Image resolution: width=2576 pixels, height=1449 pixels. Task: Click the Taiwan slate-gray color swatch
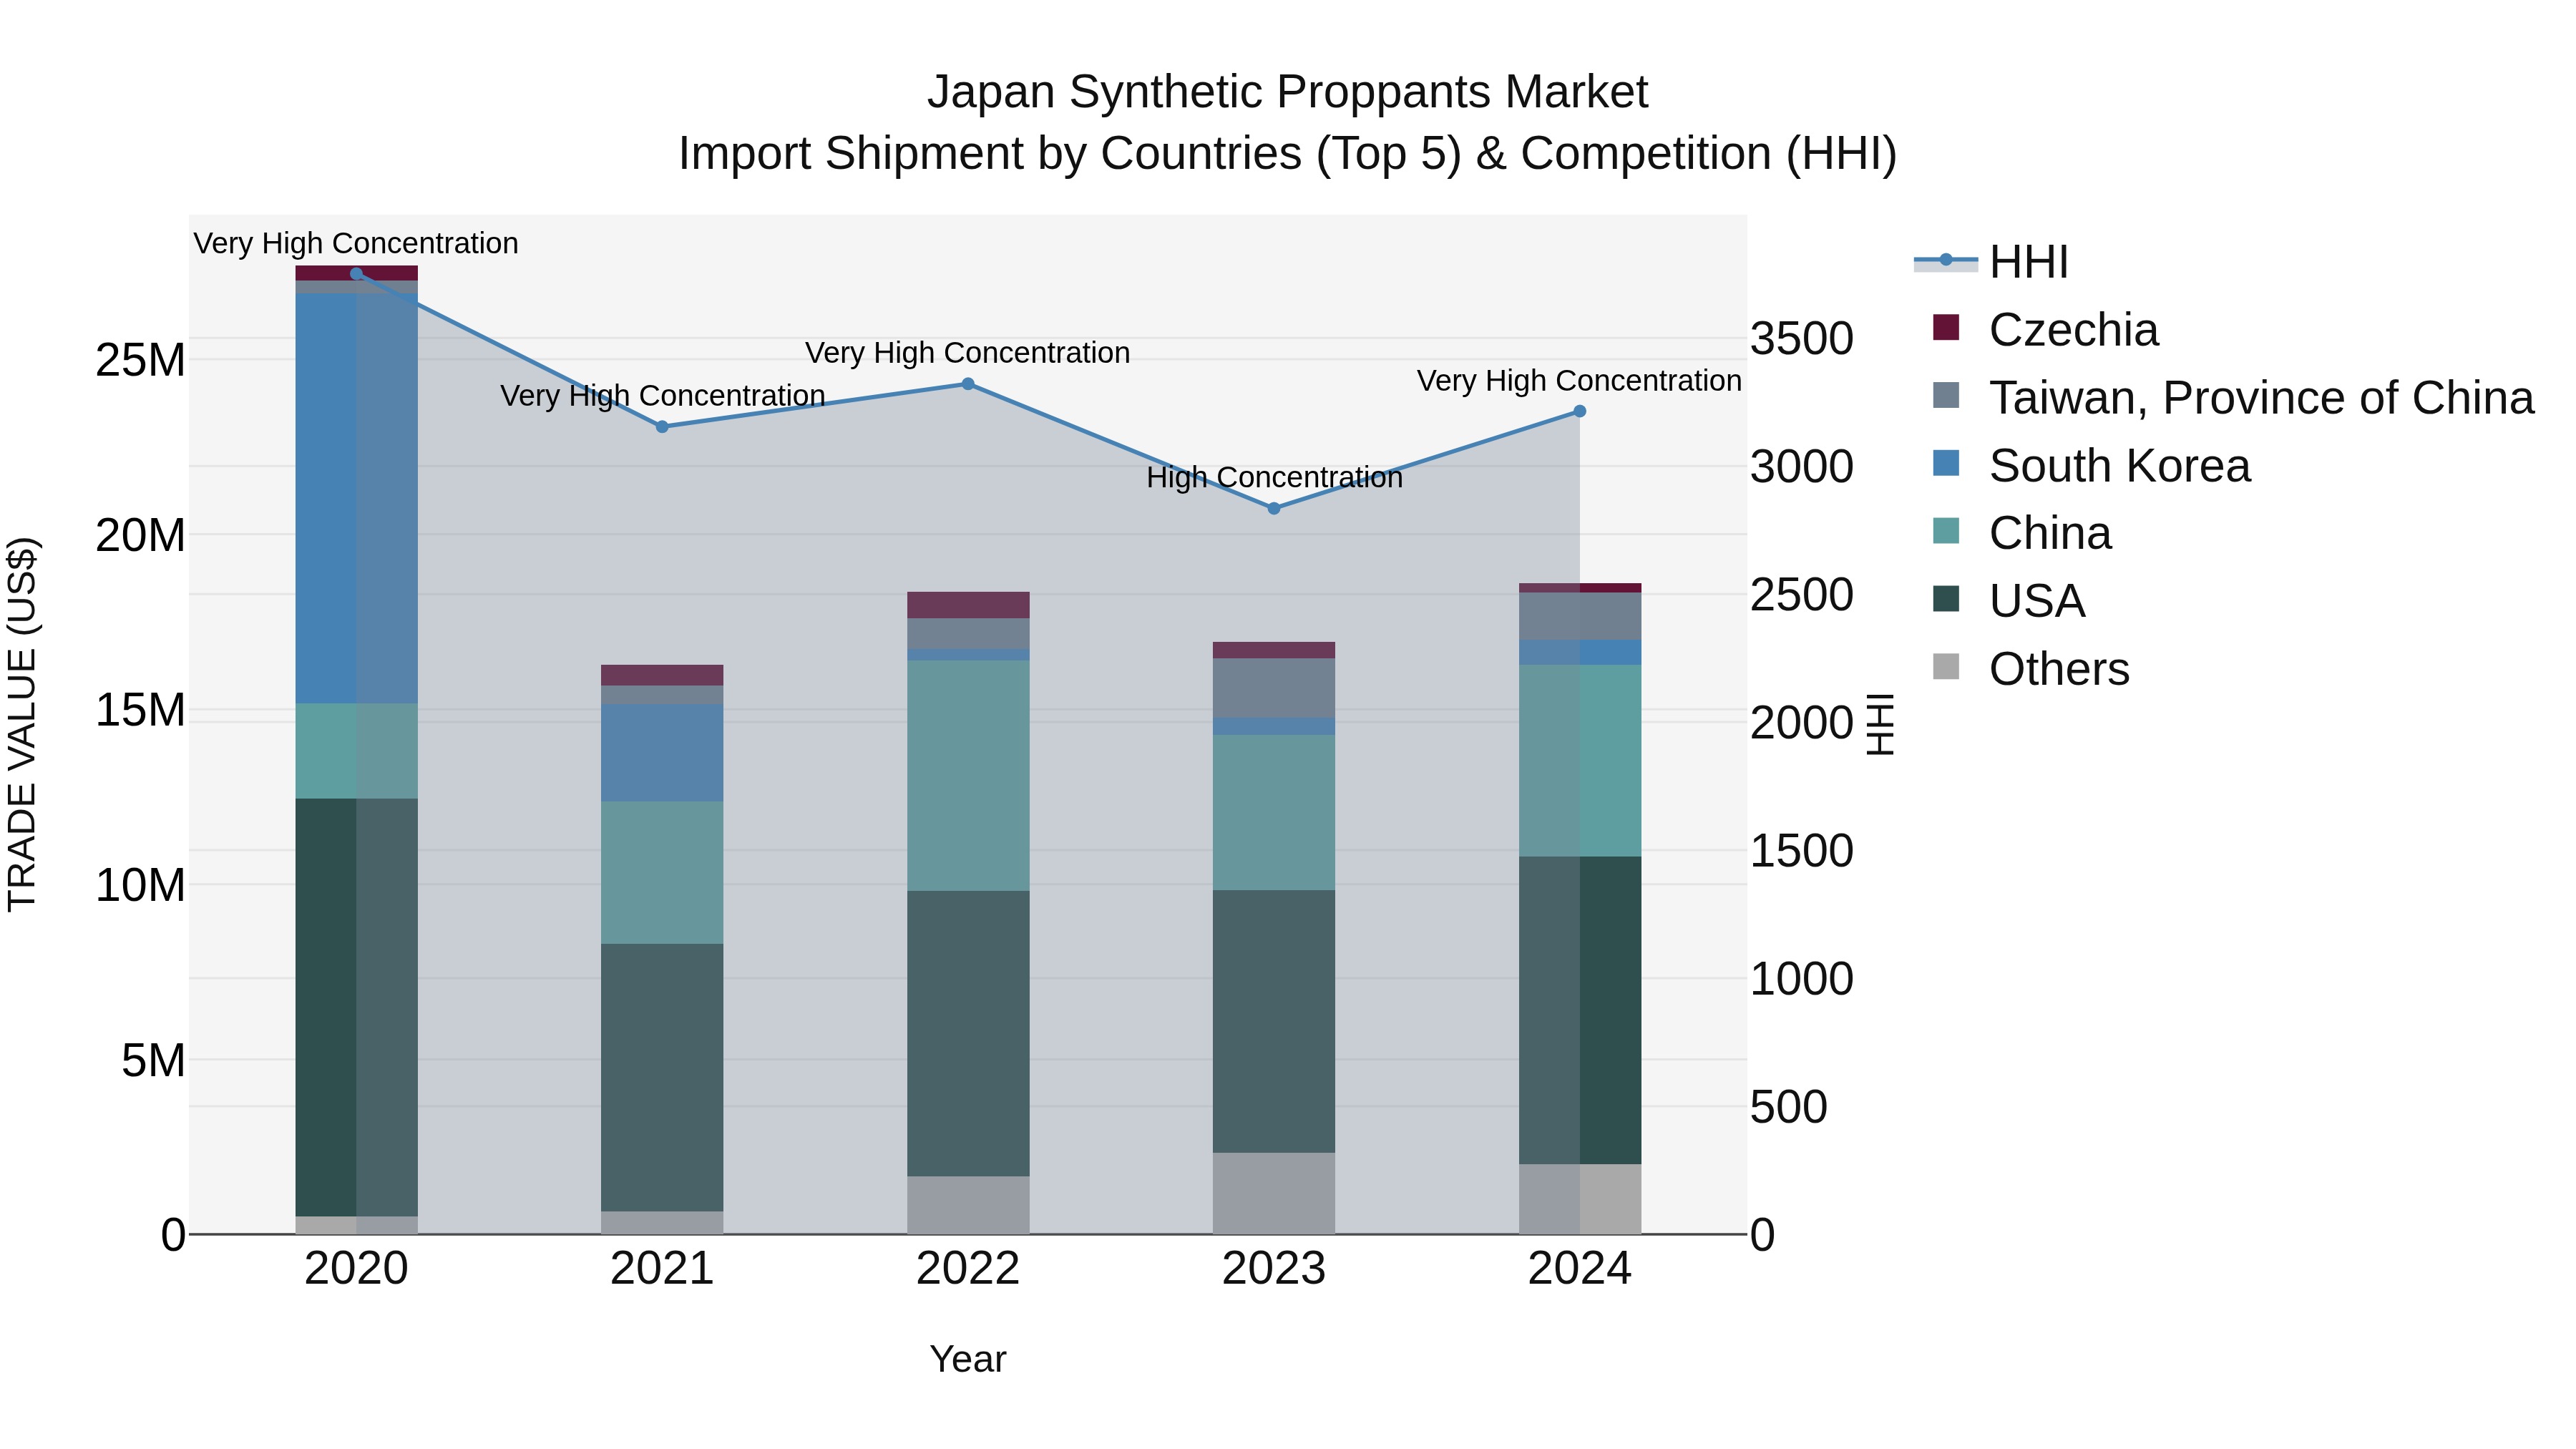1946,395
